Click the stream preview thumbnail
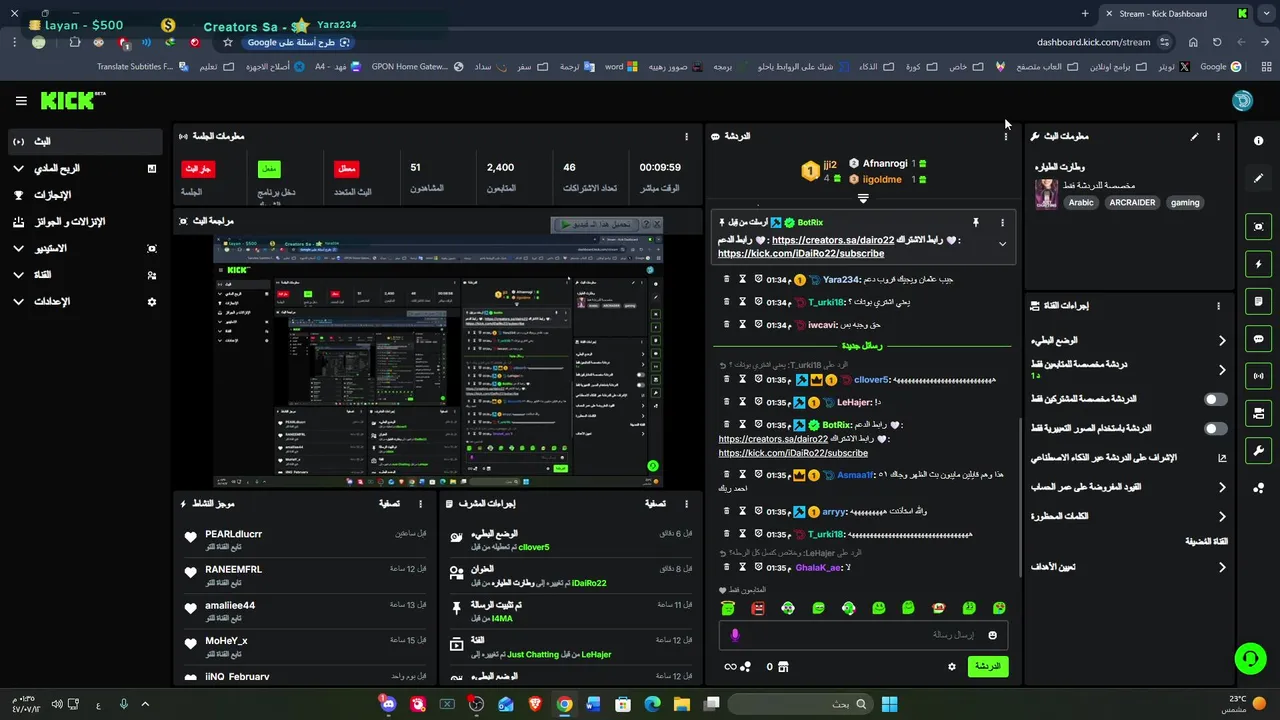 438,361
